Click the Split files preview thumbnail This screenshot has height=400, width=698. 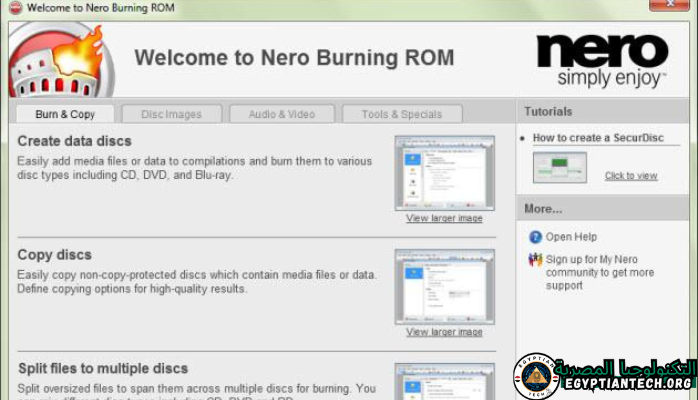point(444,381)
